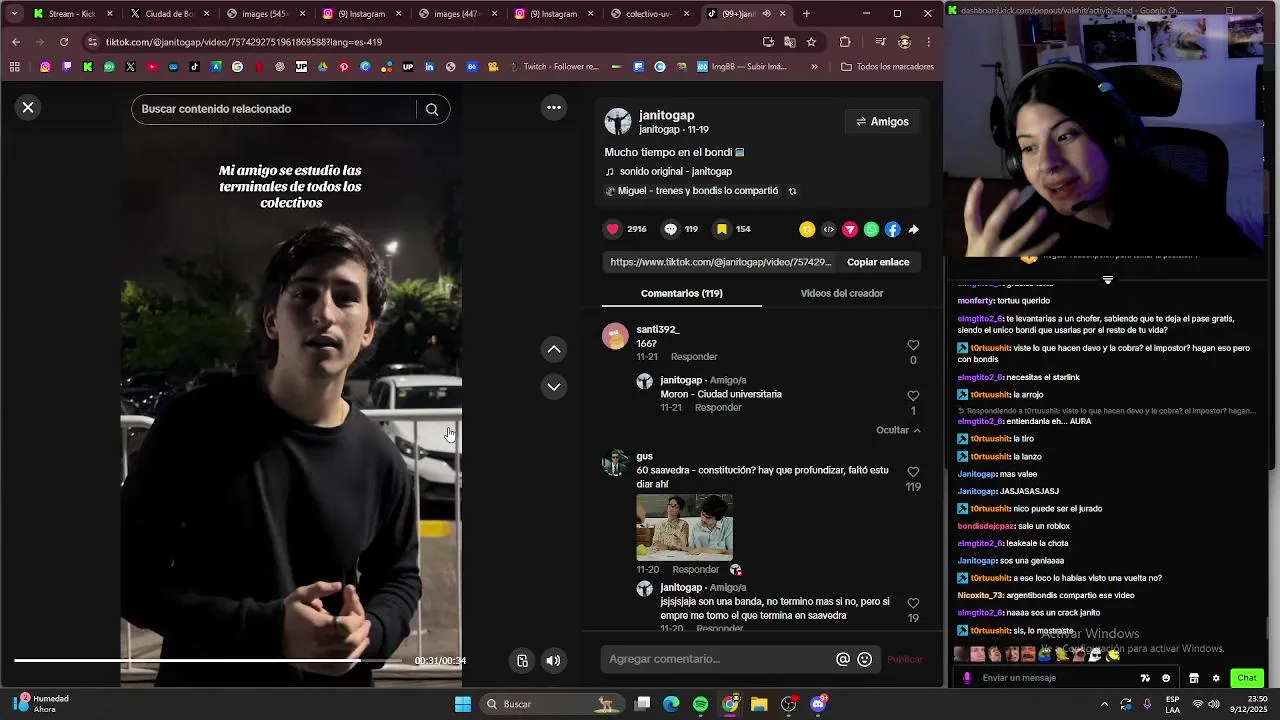
Task: Go to previous video with up arrow
Action: [x=554, y=349]
